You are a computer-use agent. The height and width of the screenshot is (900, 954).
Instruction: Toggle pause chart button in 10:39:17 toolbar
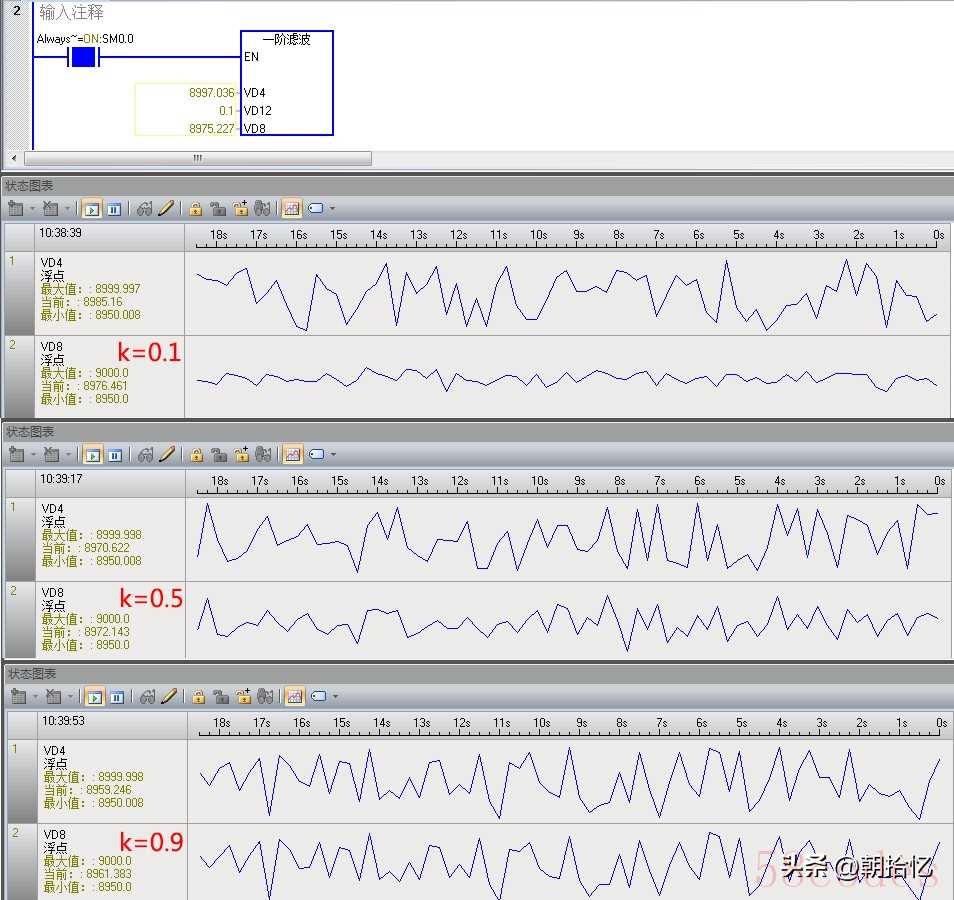point(115,455)
